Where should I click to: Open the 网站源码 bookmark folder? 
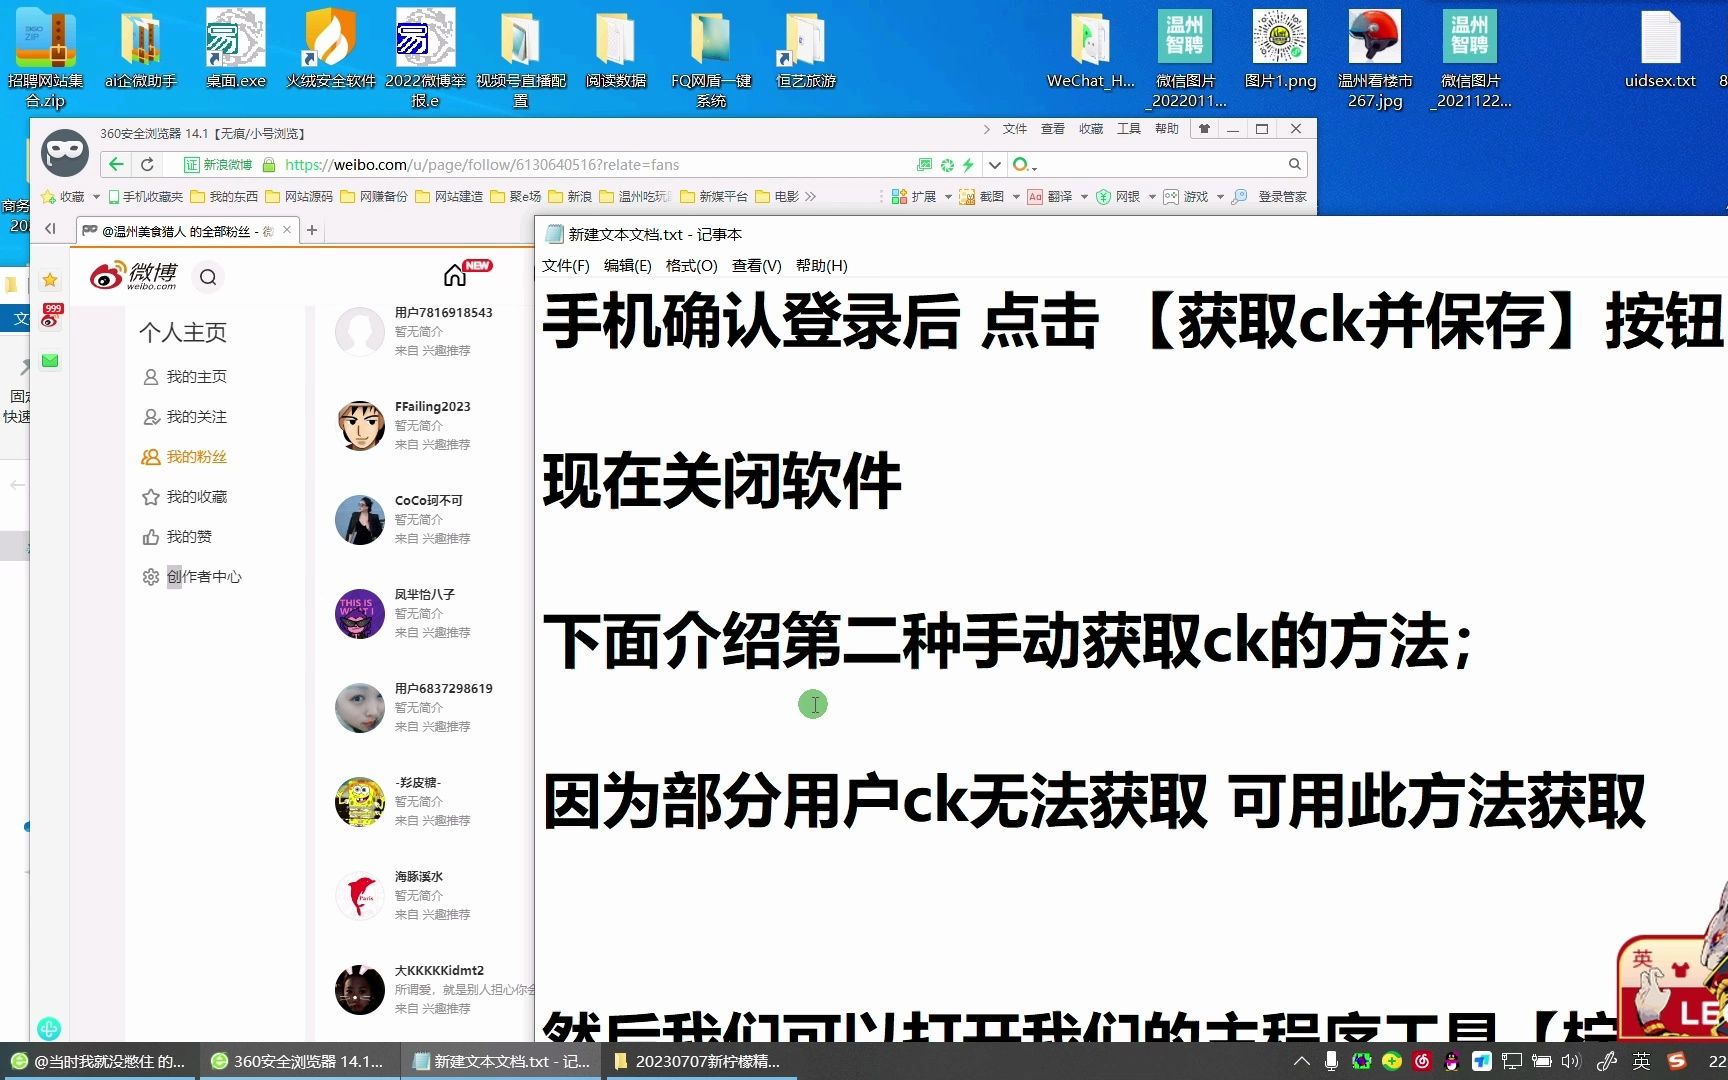[x=299, y=197]
